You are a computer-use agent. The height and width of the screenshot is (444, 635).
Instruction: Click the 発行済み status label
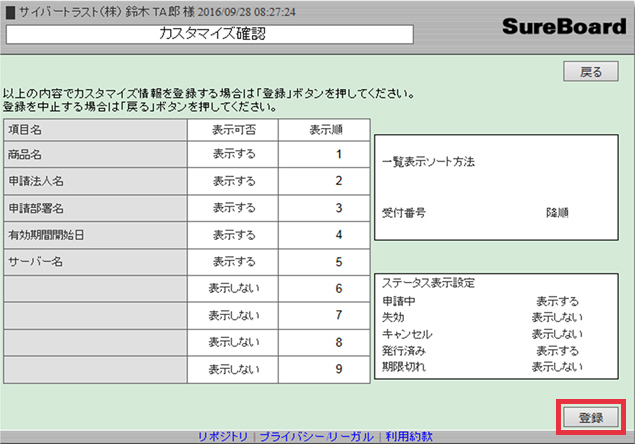tap(401, 351)
